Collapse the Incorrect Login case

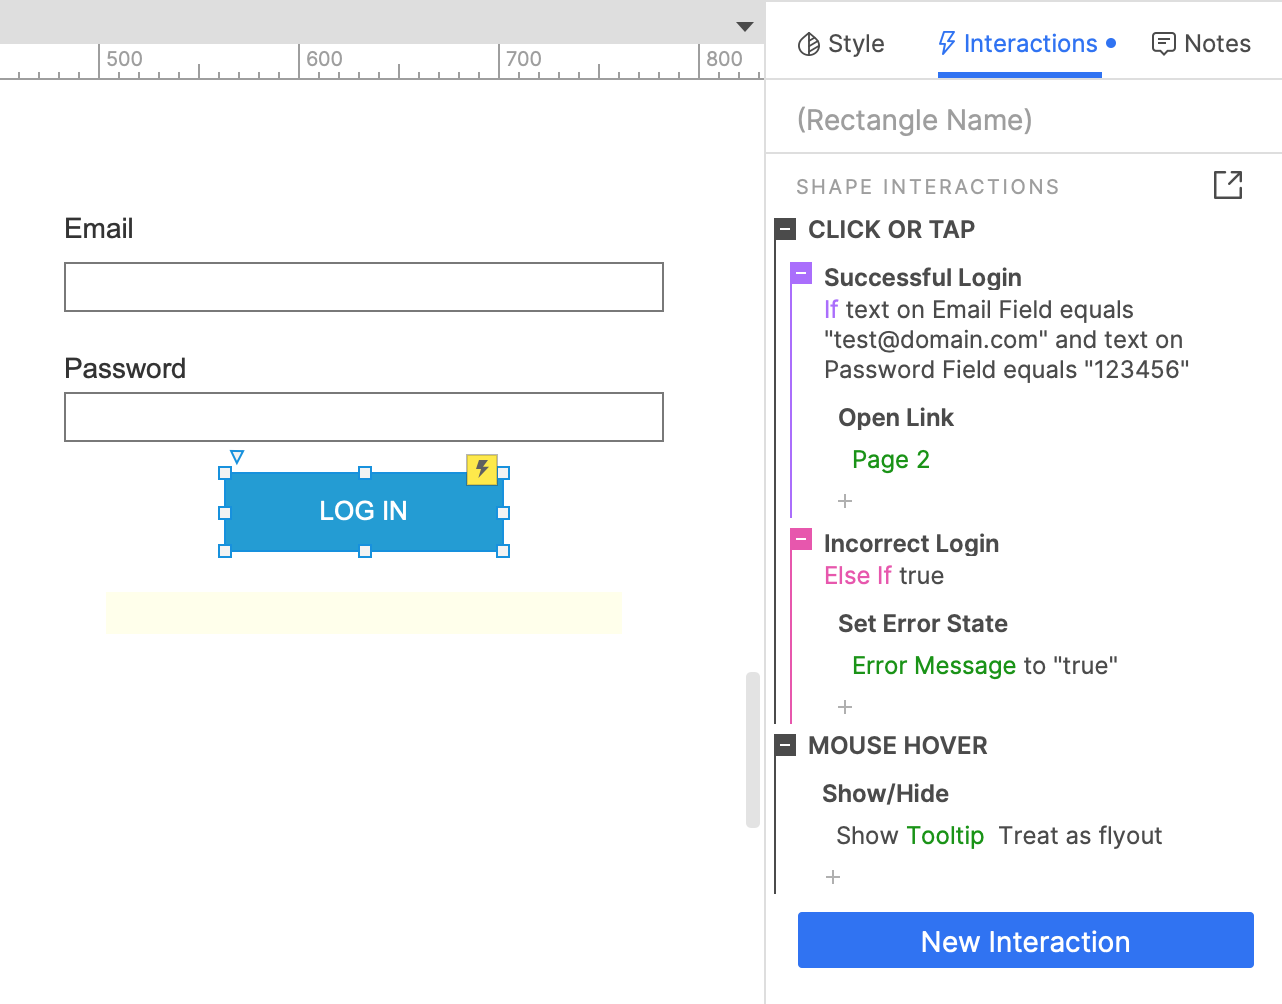801,540
